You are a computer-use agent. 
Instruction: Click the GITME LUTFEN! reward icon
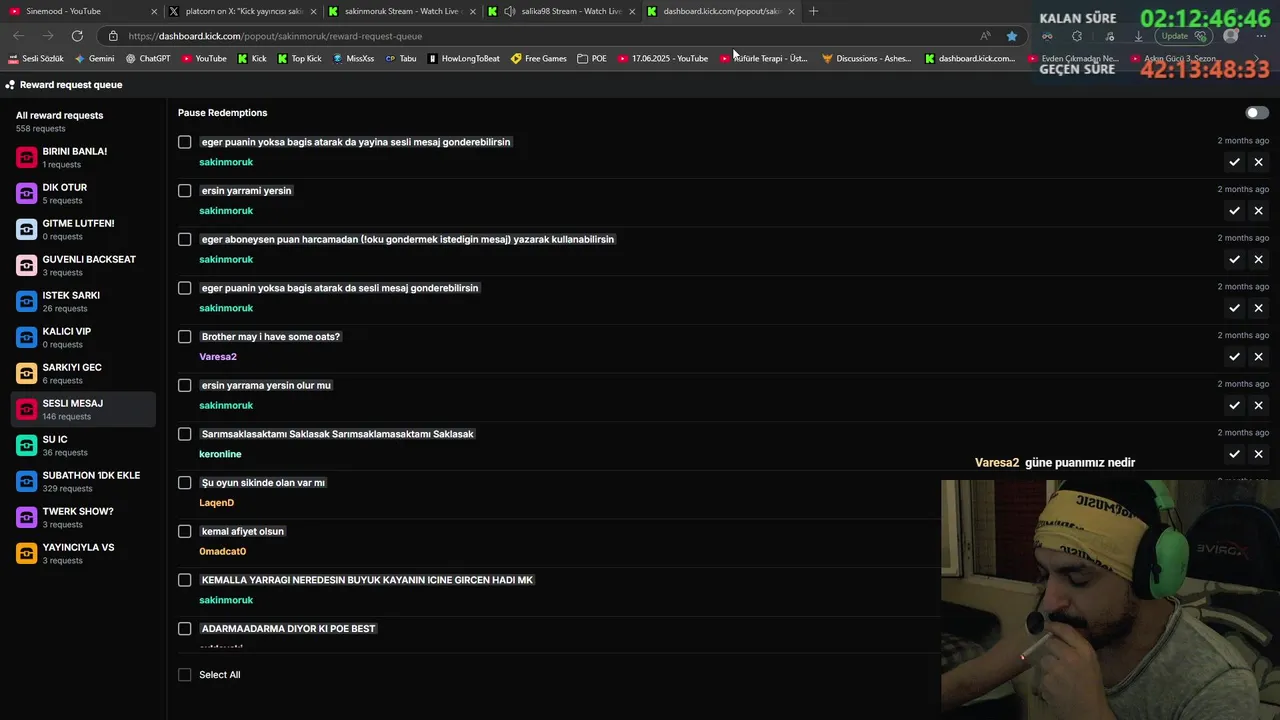26,229
